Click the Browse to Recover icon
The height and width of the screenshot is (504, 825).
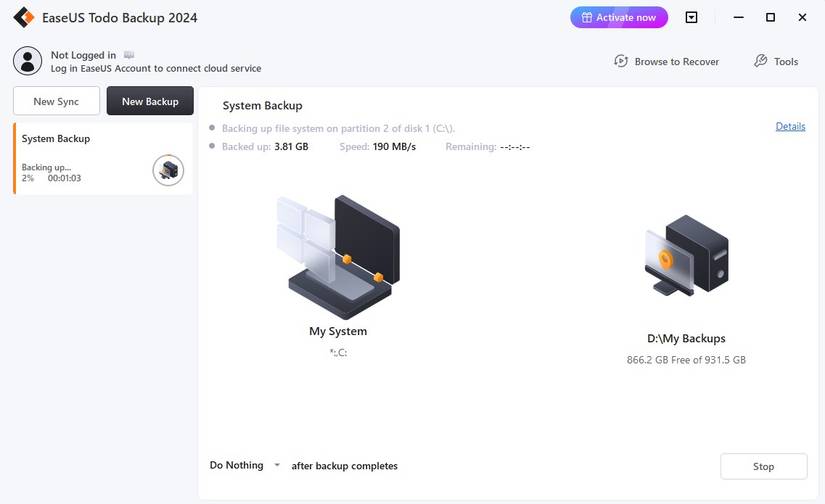(x=621, y=61)
